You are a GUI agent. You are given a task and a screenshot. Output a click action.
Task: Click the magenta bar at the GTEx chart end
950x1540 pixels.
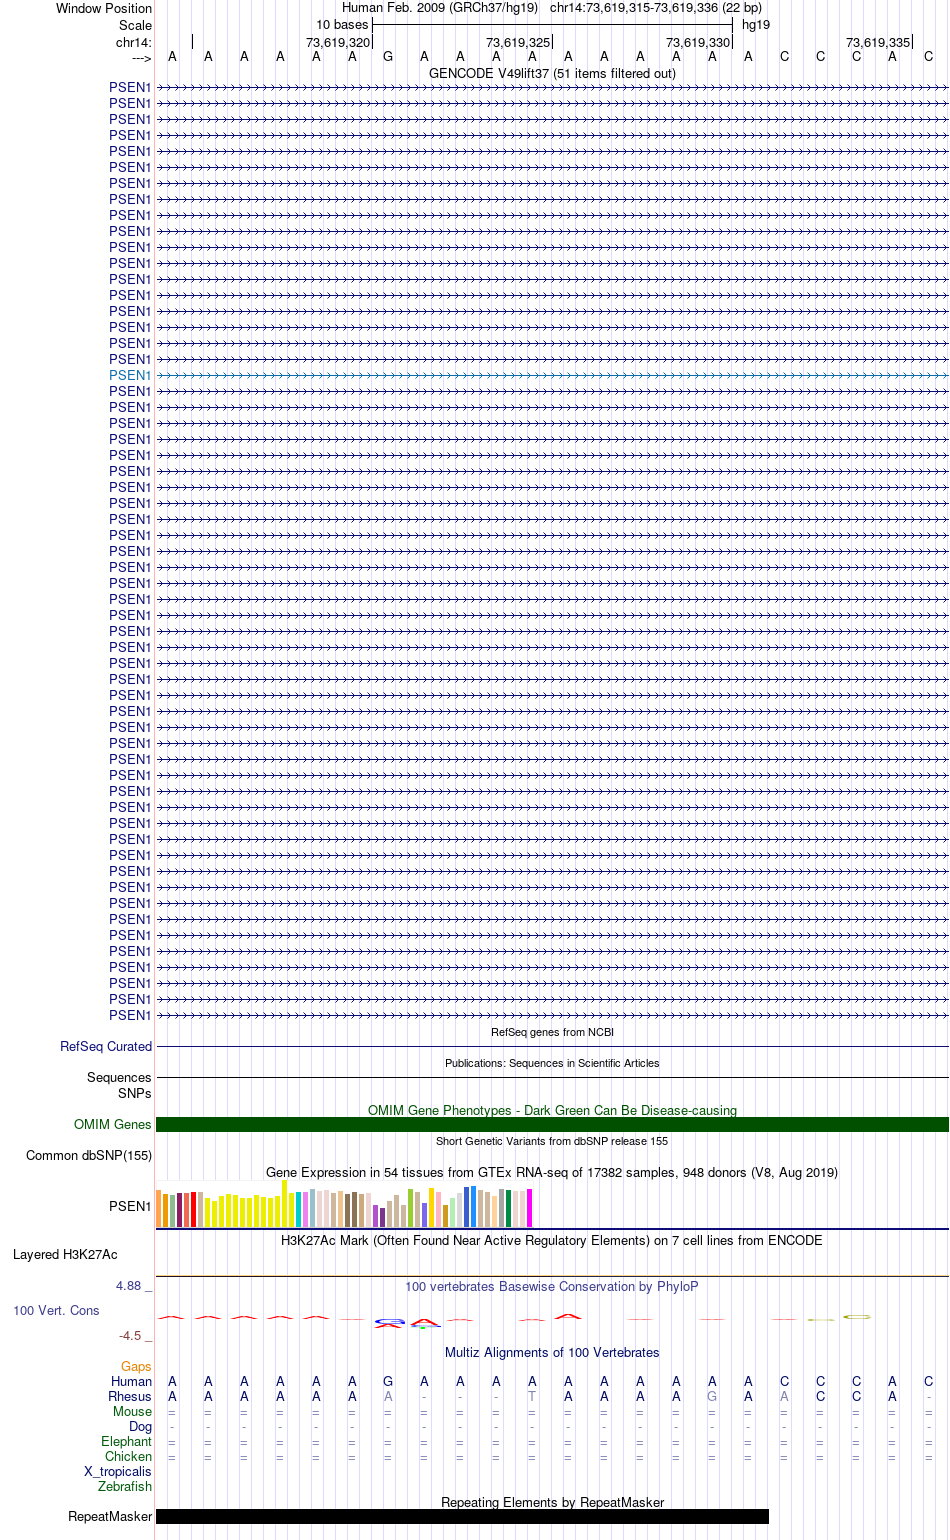530,1208
